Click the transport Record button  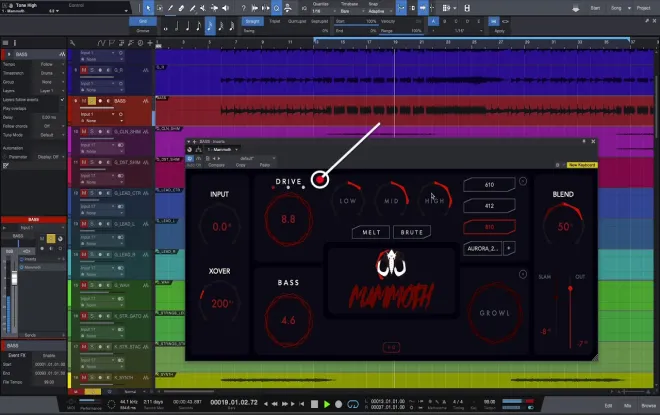pyautogui.click(x=338, y=404)
